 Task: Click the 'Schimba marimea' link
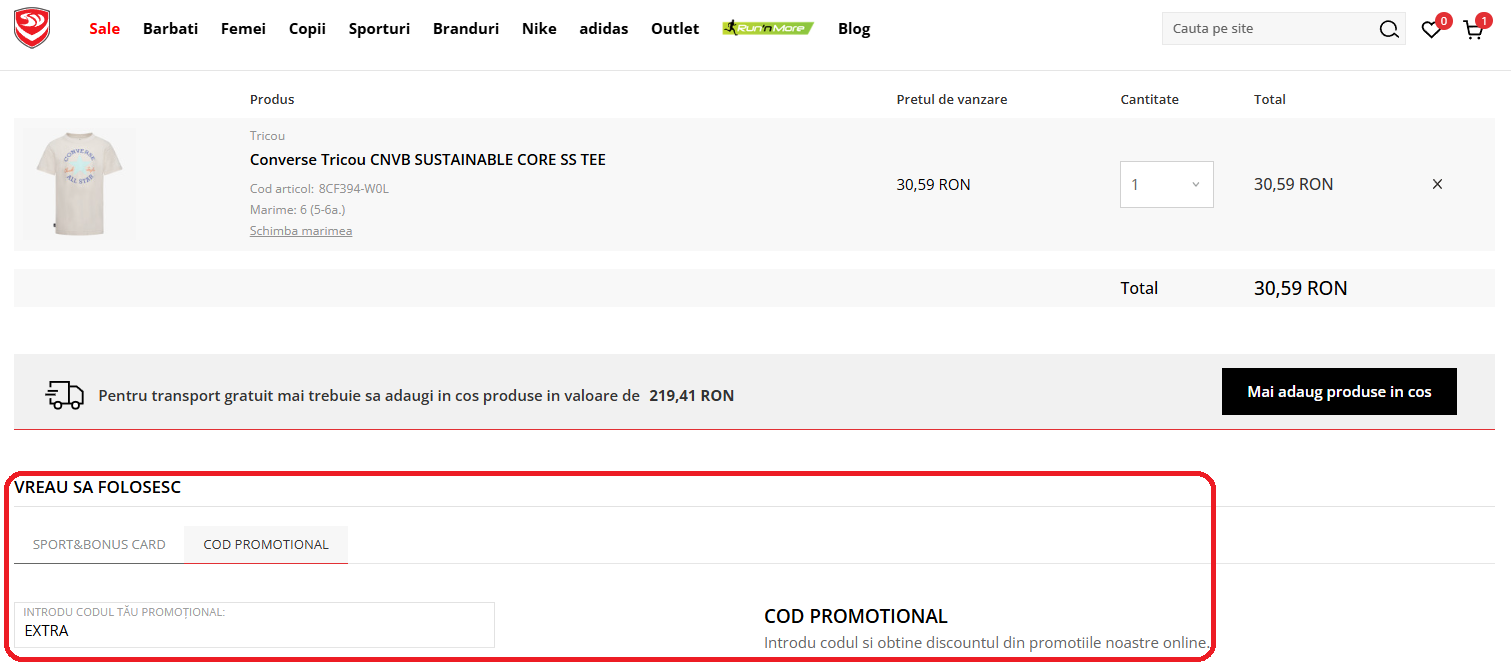(x=300, y=231)
